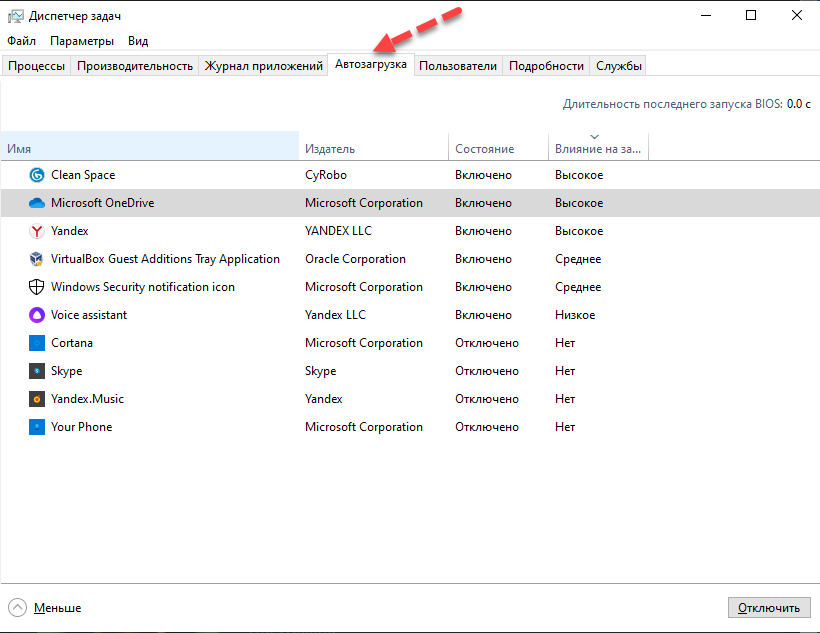Click the Microsoft OneDrive cloud icon
820x633 pixels.
coord(37,203)
